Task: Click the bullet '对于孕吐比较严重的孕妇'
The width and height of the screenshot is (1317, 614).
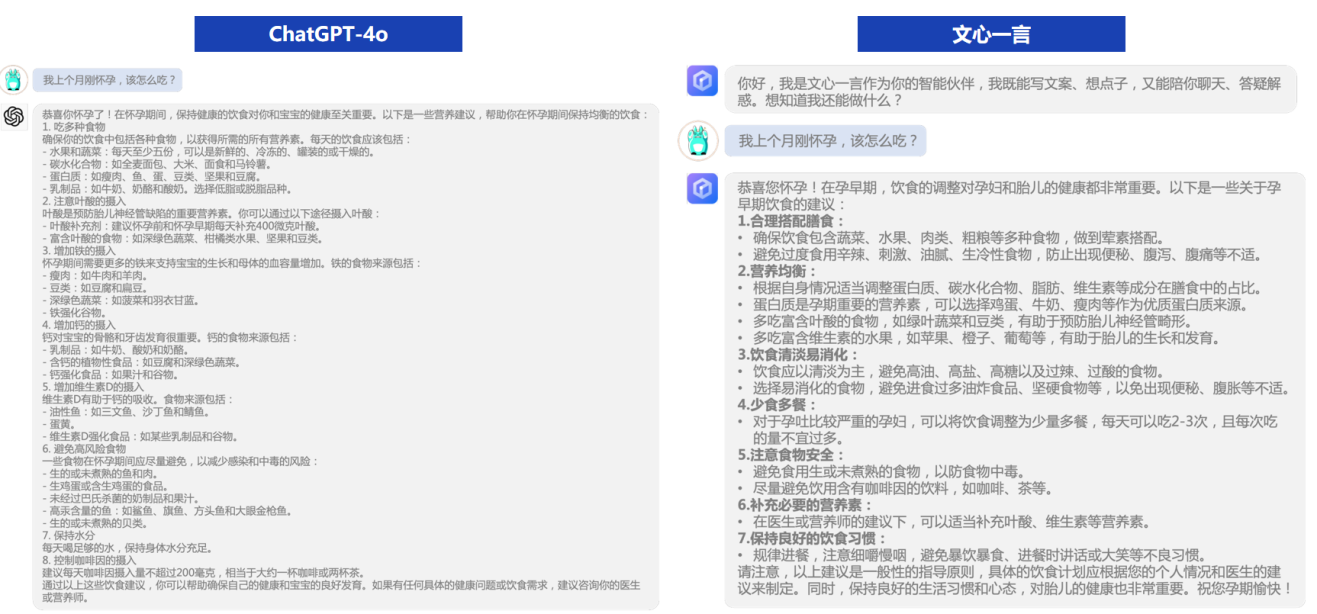Action: pyautogui.click(x=1007, y=430)
